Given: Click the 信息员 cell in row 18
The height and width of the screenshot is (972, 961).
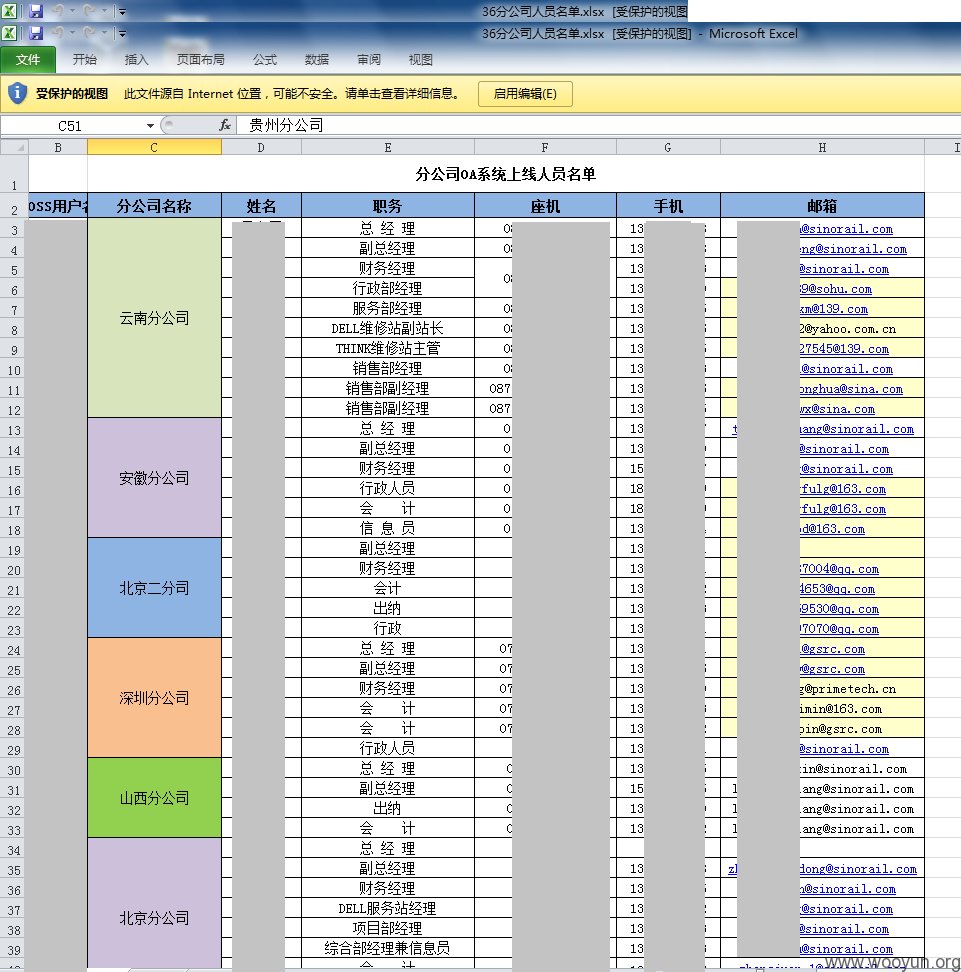Looking at the screenshot, I should (388, 528).
